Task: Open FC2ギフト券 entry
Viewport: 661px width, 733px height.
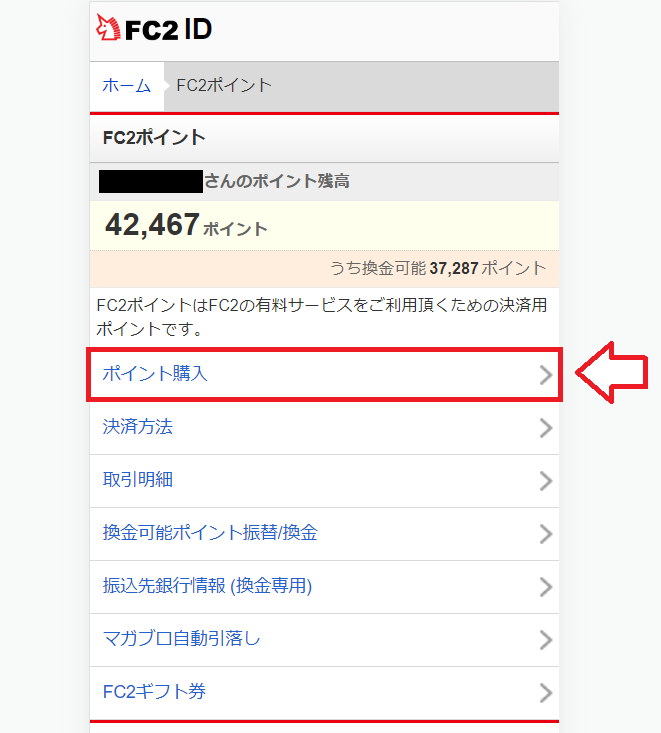Action: (x=324, y=693)
